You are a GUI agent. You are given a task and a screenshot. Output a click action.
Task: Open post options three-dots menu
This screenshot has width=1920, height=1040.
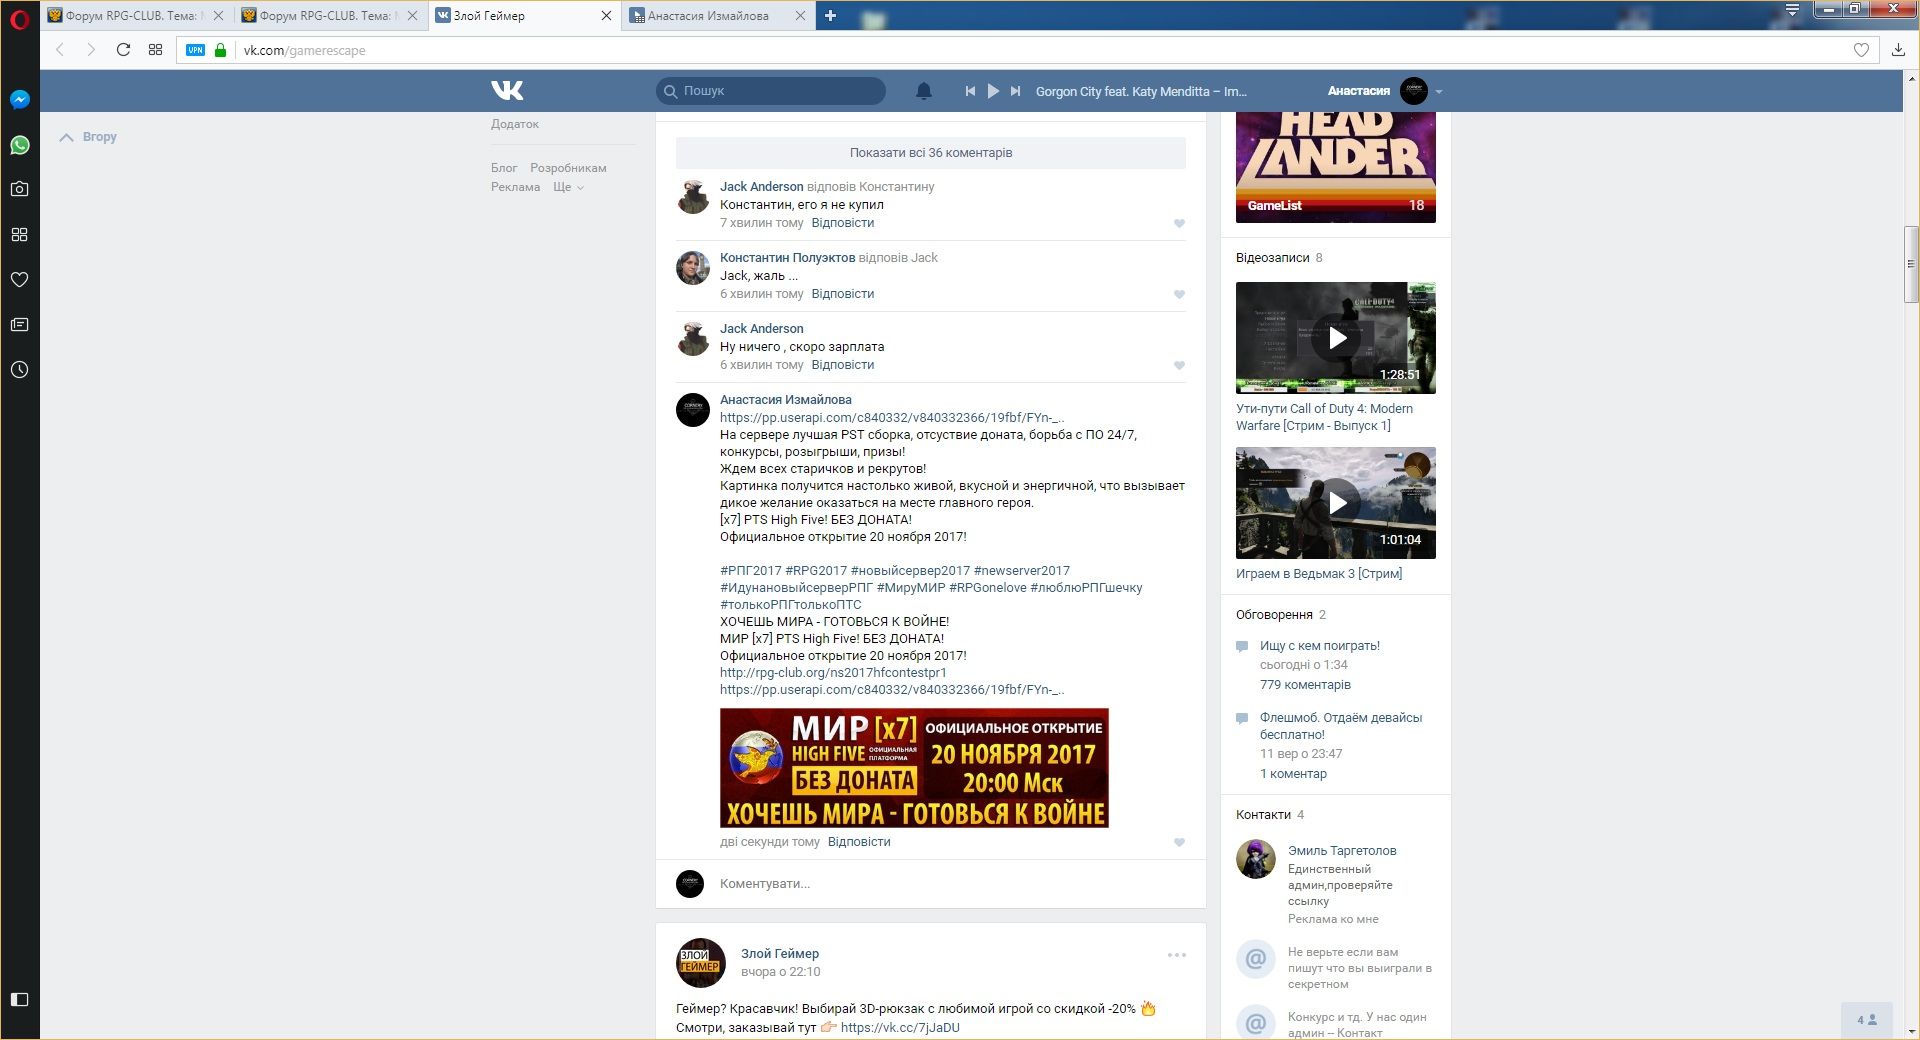pyautogui.click(x=1177, y=955)
